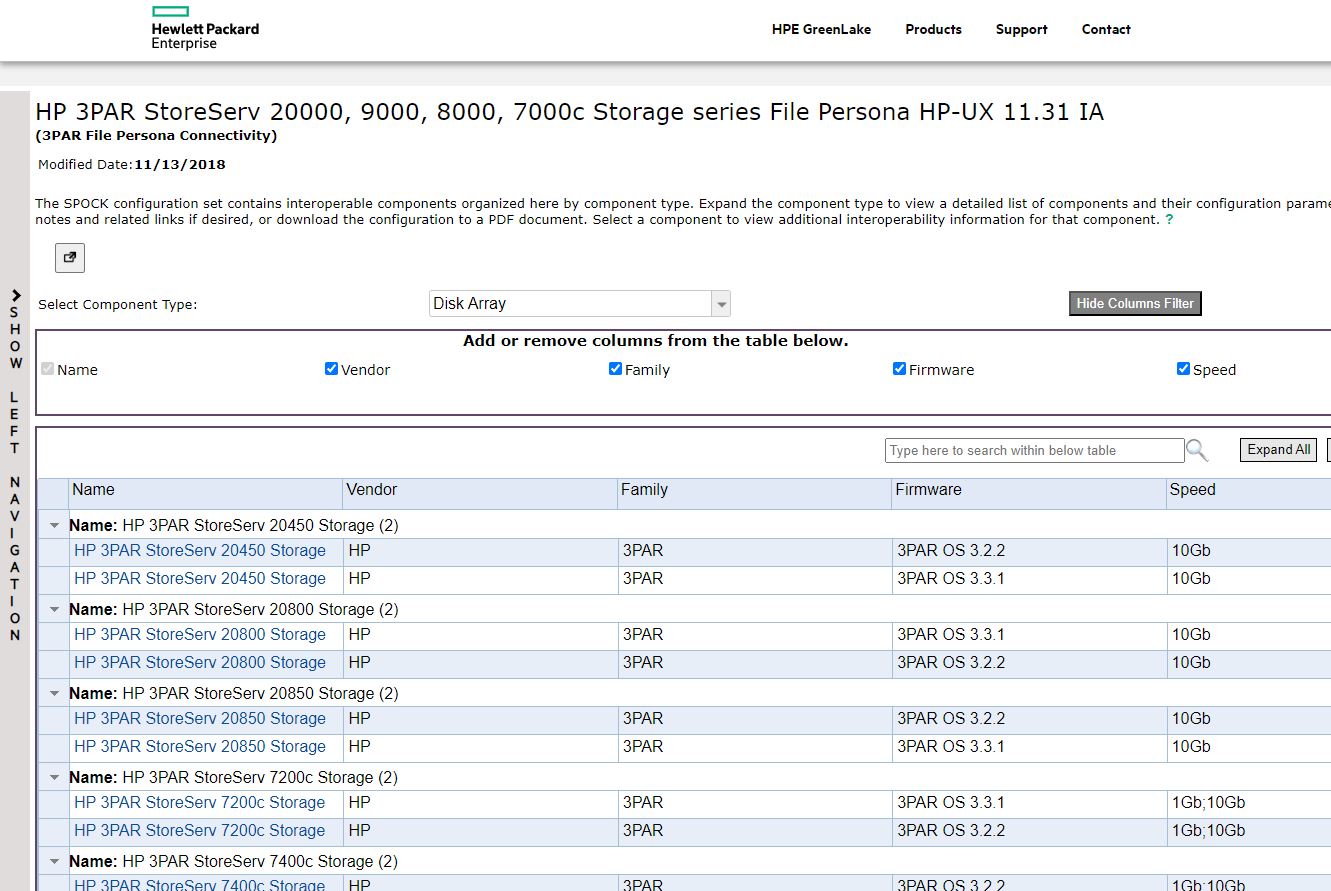This screenshot has height=891, width=1331.
Task: Open StoreServ 7200c link with 3PAR OS 3.3.1
Action: (200, 803)
